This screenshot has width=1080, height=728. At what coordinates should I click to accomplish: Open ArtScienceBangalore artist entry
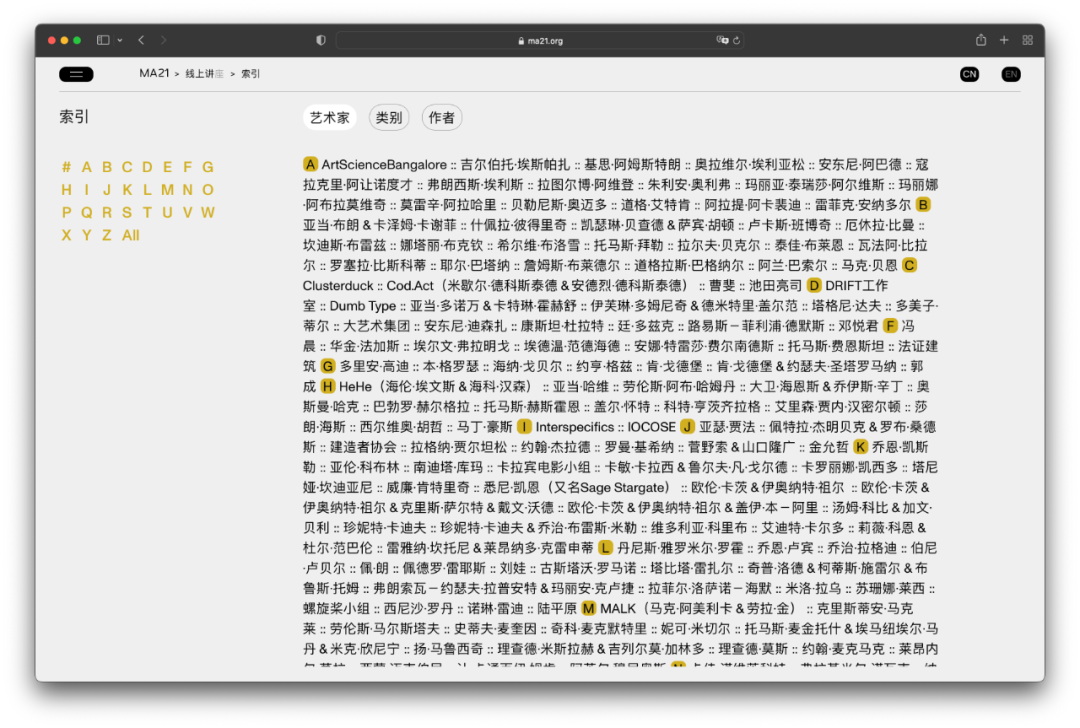(384, 165)
